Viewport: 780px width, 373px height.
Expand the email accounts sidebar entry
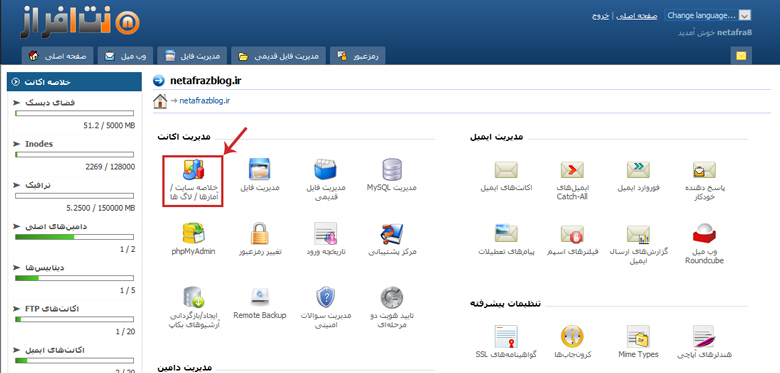pyautogui.click(x=16, y=350)
